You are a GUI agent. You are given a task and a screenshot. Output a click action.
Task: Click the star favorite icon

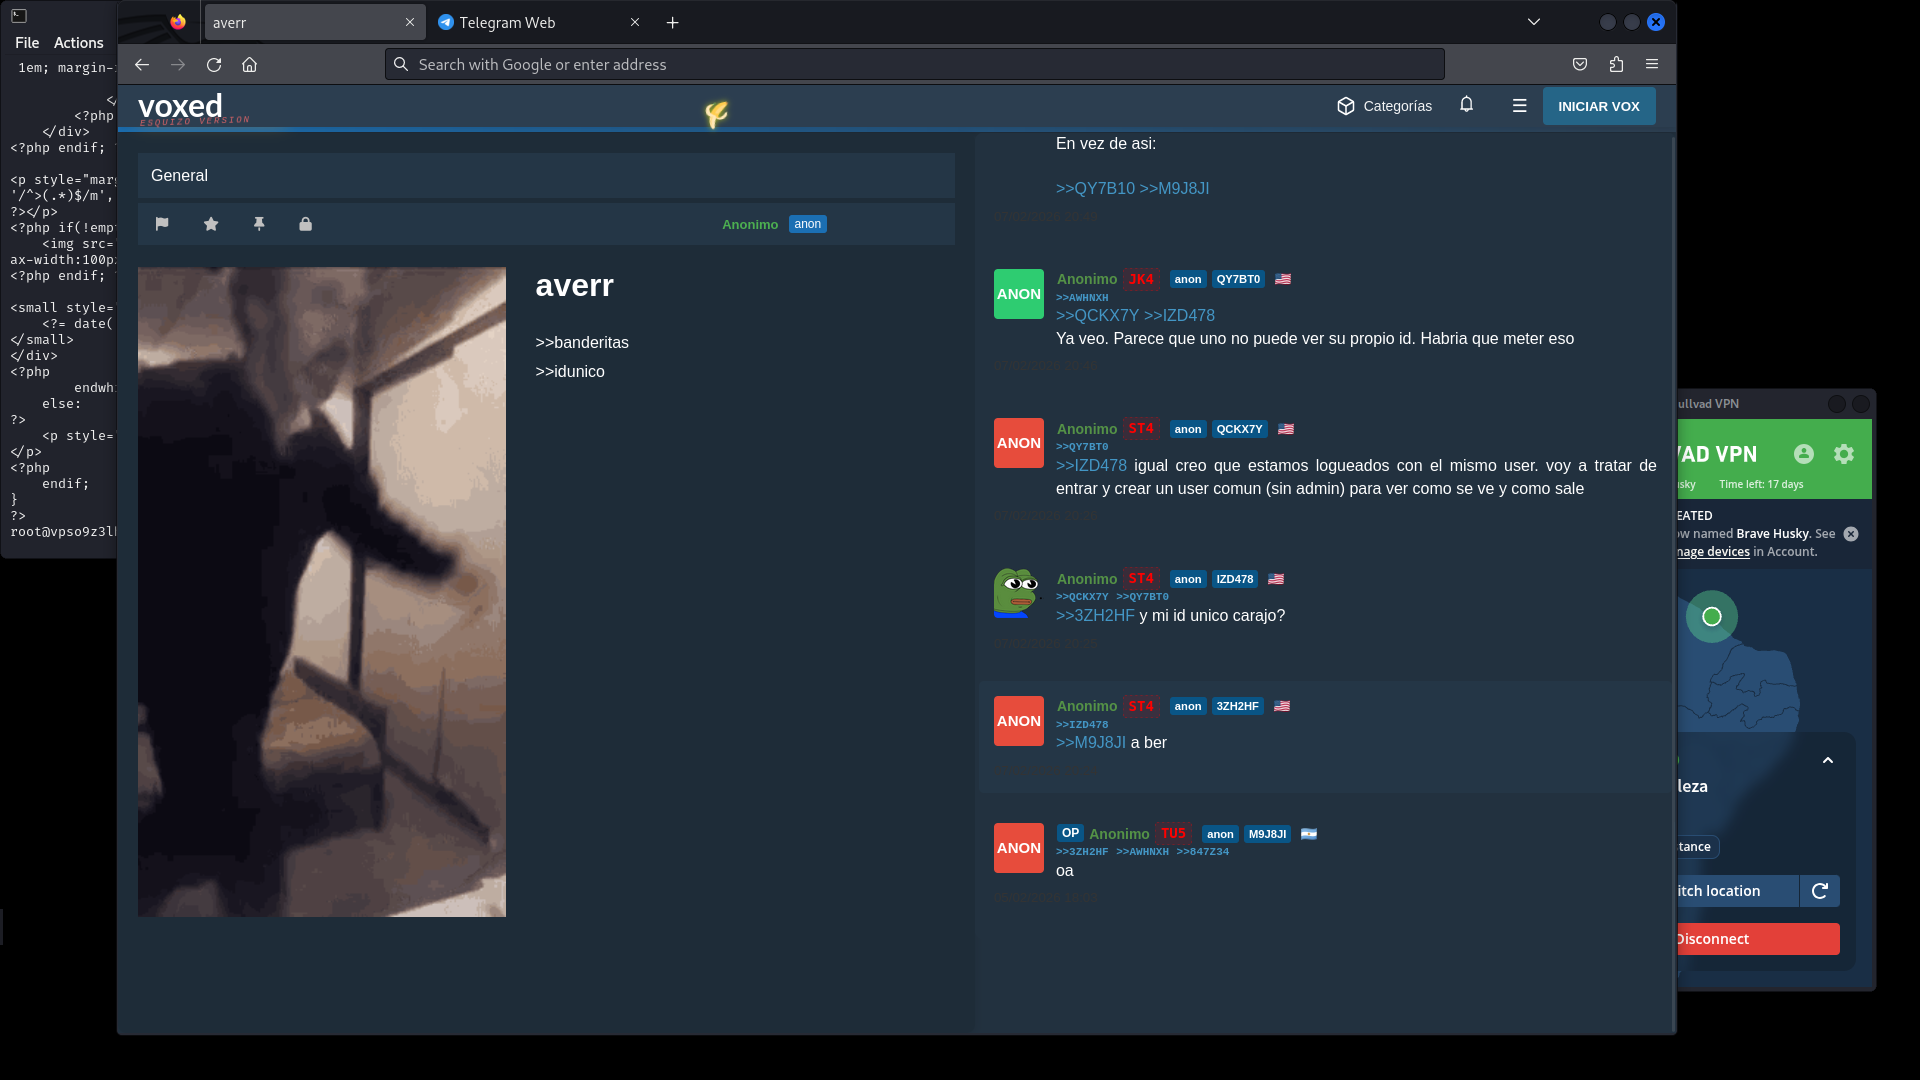(211, 224)
